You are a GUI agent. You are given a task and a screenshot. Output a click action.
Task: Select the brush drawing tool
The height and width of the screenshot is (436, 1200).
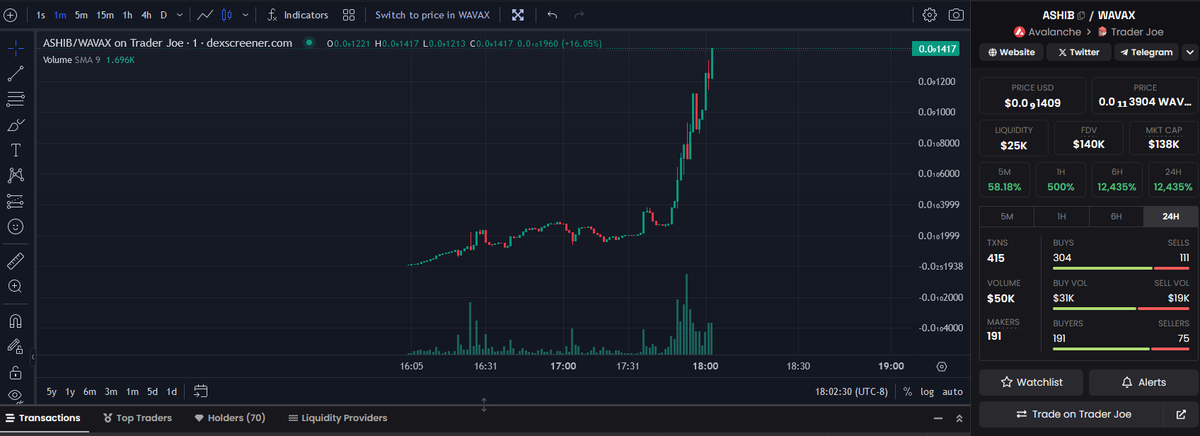coord(15,124)
